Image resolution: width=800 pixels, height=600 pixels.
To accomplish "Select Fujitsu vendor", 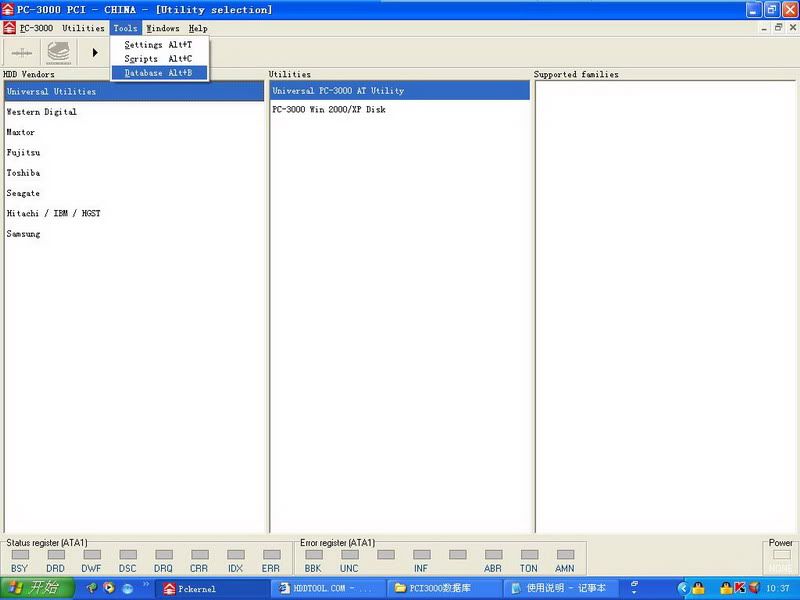I will pyautogui.click(x=134, y=153).
